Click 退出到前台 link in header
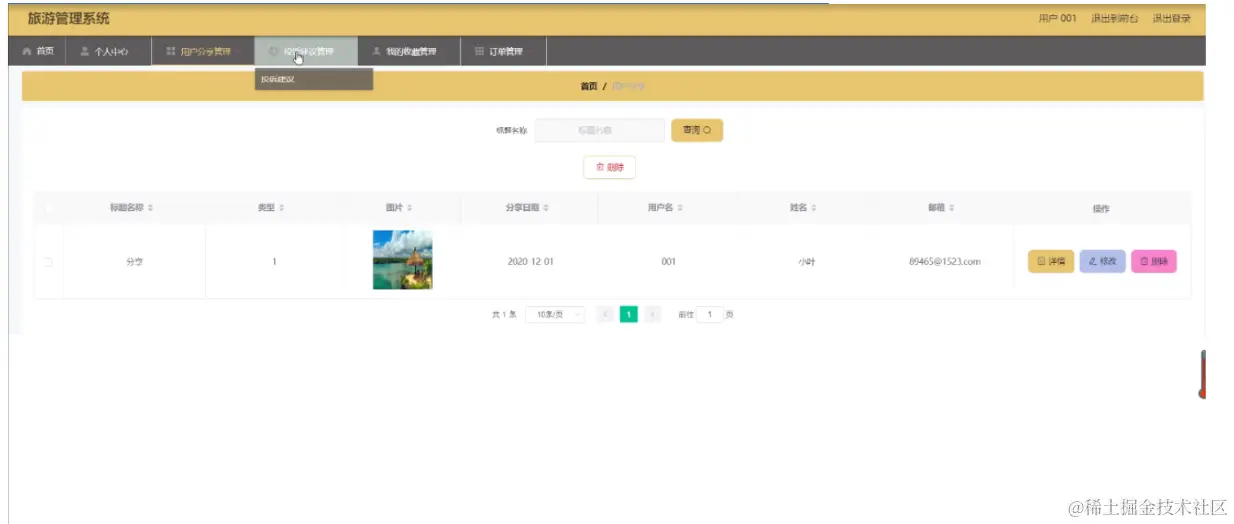 (x=1115, y=19)
